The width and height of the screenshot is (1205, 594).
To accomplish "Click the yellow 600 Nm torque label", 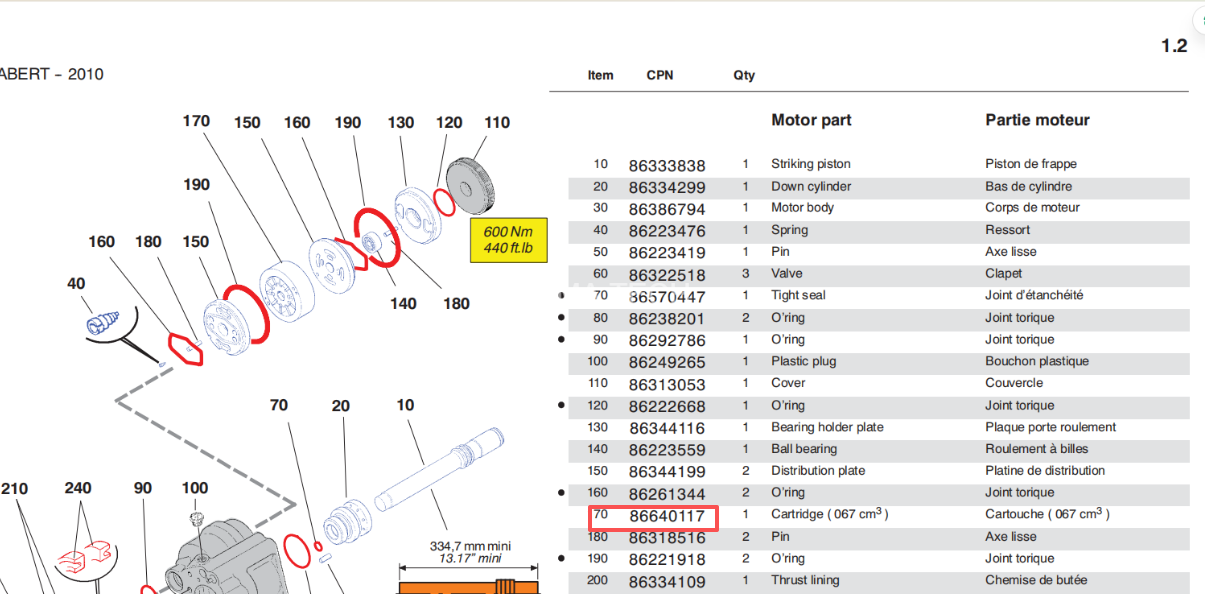I will pos(509,240).
